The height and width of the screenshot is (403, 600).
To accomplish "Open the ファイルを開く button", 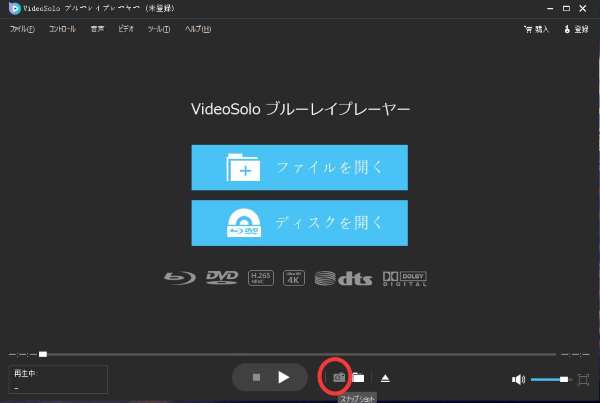I will click(300, 167).
